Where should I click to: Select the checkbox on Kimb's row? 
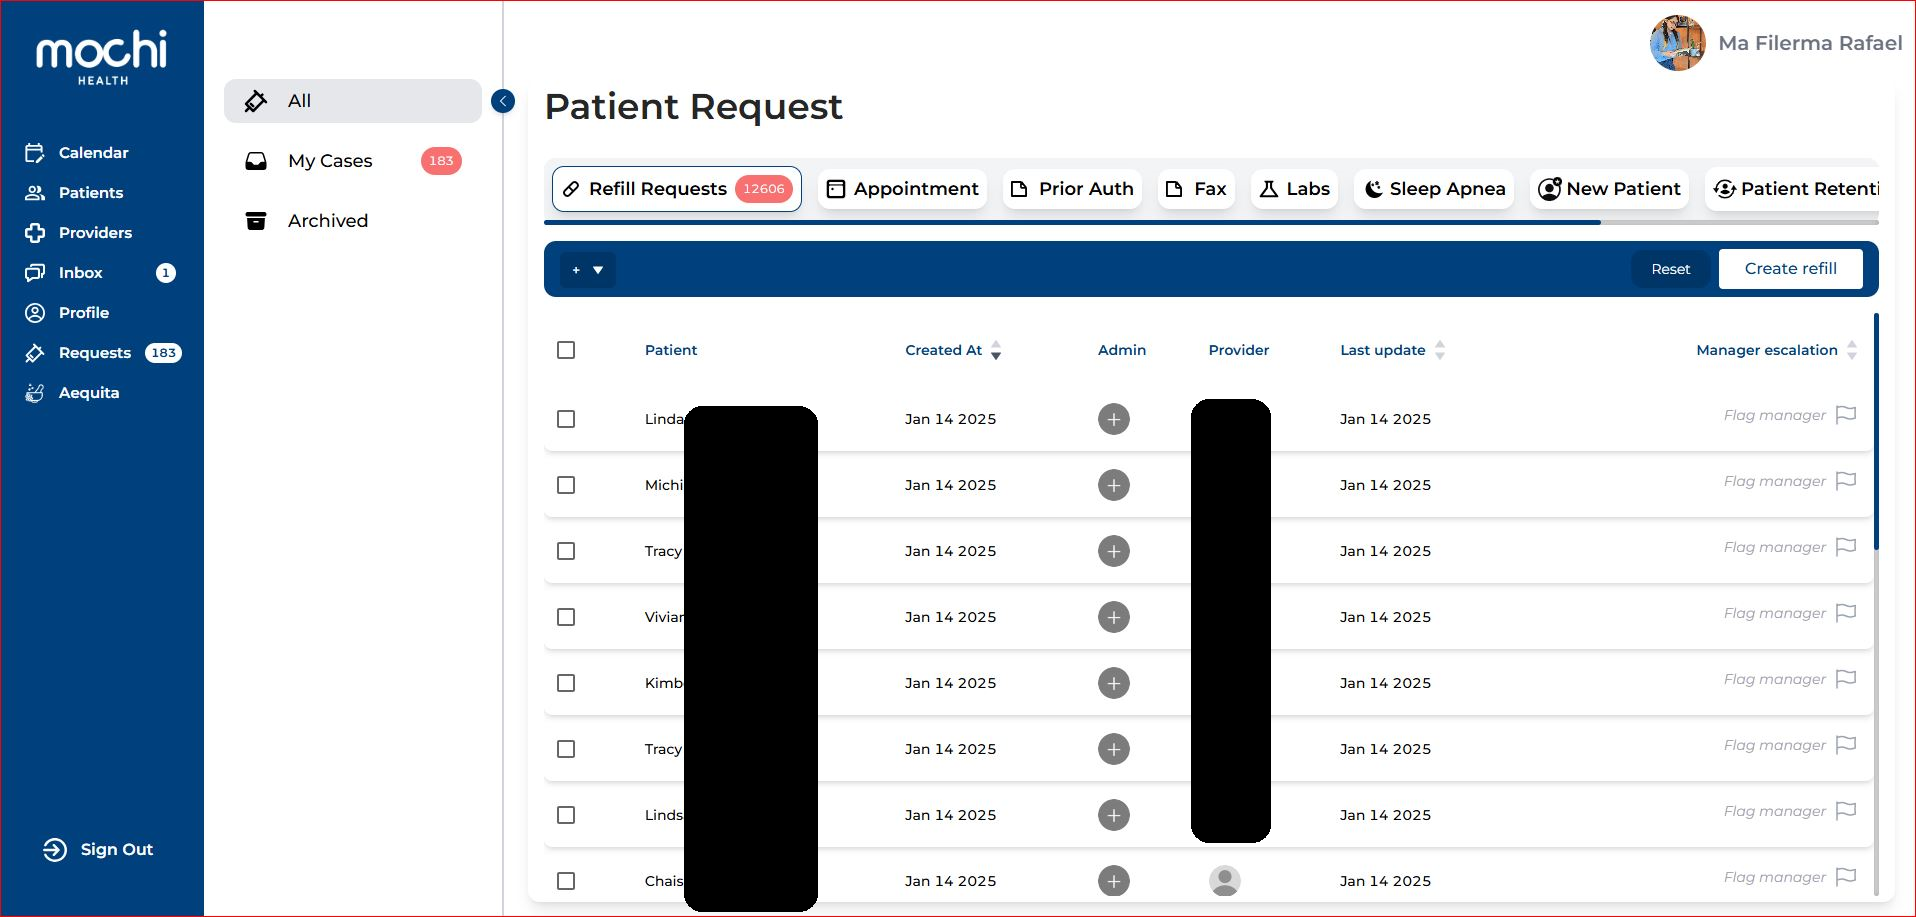click(566, 683)
